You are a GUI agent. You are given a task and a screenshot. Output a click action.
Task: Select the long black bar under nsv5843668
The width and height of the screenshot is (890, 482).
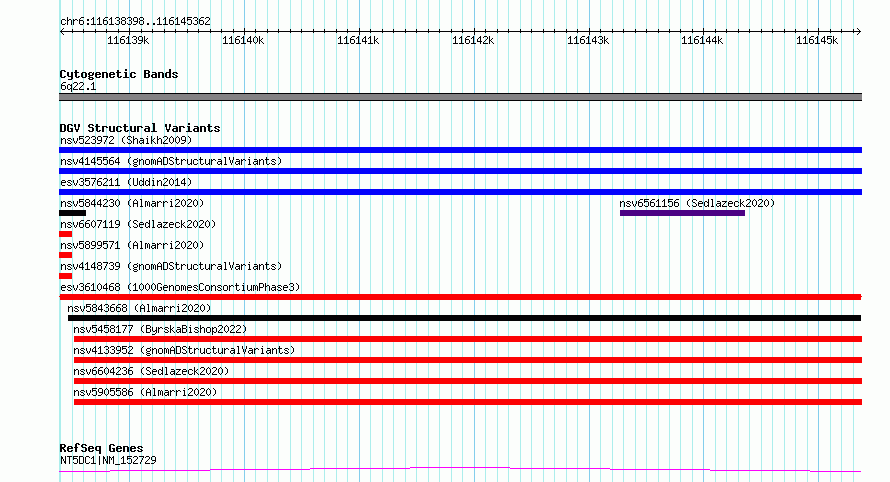point(464,318)
